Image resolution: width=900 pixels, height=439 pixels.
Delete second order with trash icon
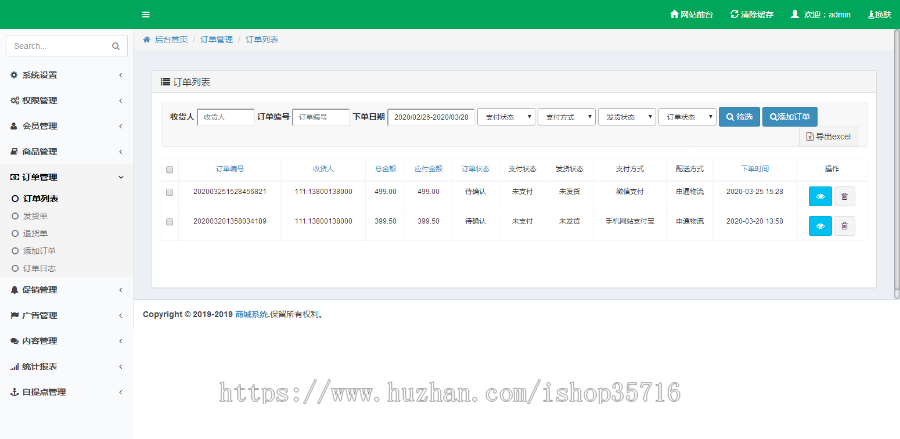(x=844, y=226)
